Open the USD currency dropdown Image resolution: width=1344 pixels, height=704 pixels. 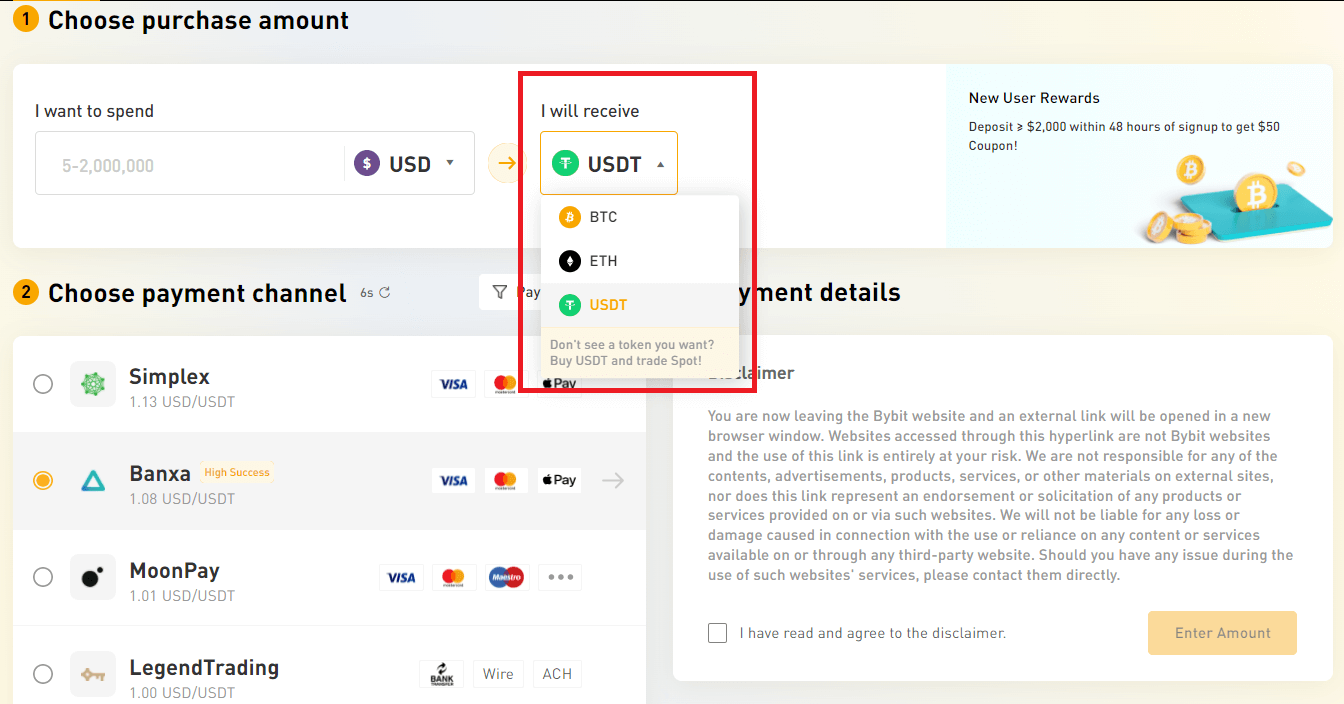[x=409, y=163]
